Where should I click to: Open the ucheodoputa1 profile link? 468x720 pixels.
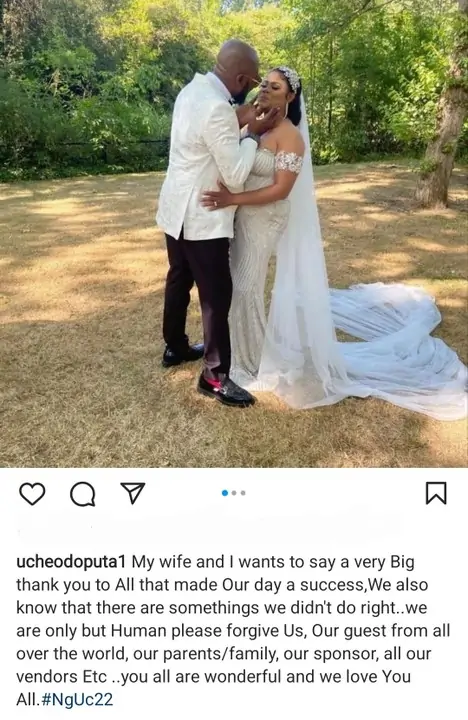point(71,562)
